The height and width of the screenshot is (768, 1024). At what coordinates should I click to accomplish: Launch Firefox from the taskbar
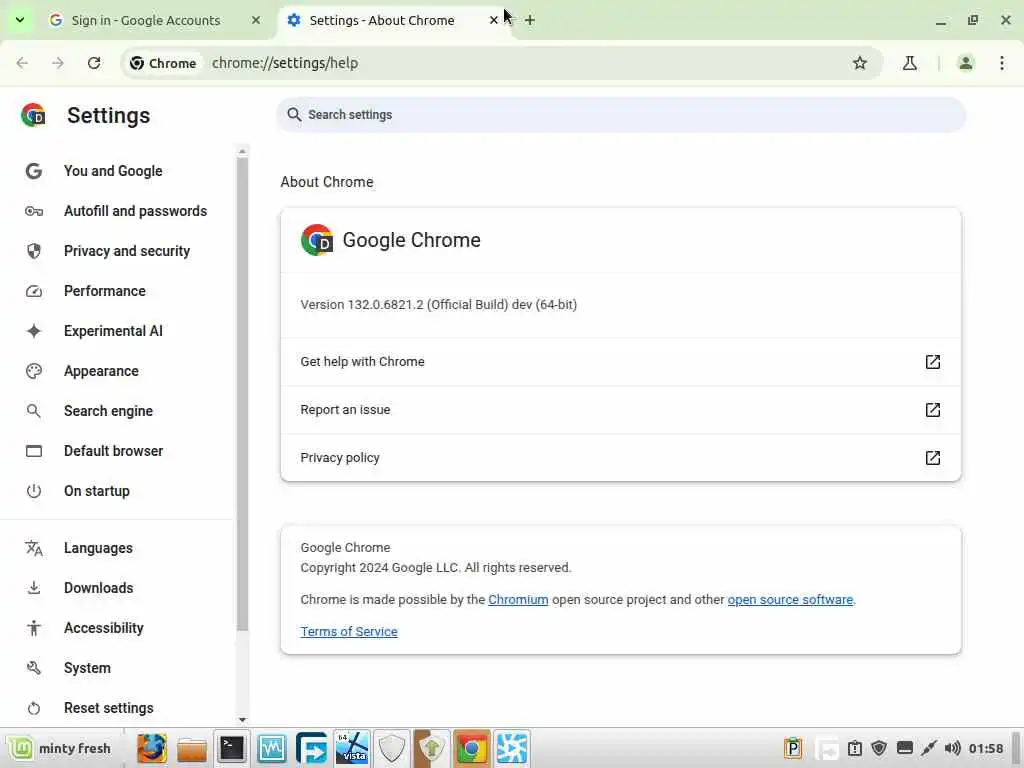pos(152,748)
